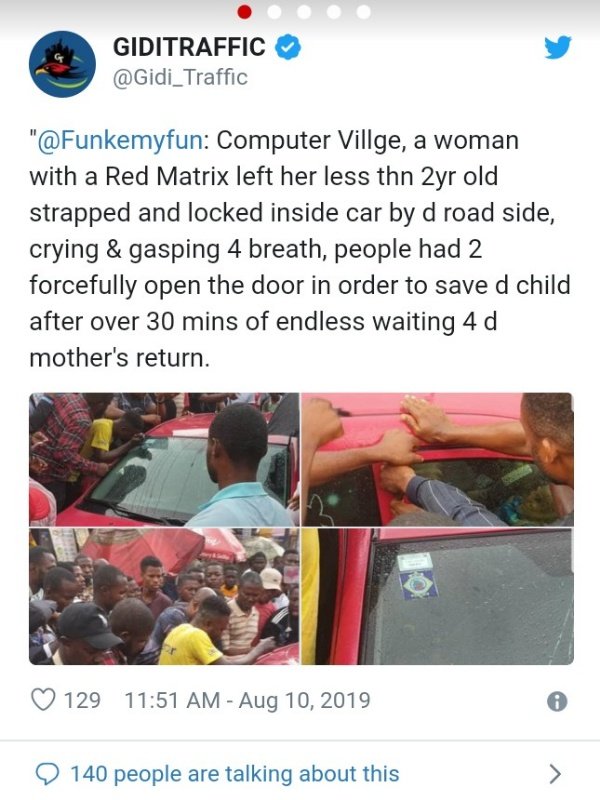Click the blue verified badge
Screen dimensions: 600x800
click(x=288, y=47)
